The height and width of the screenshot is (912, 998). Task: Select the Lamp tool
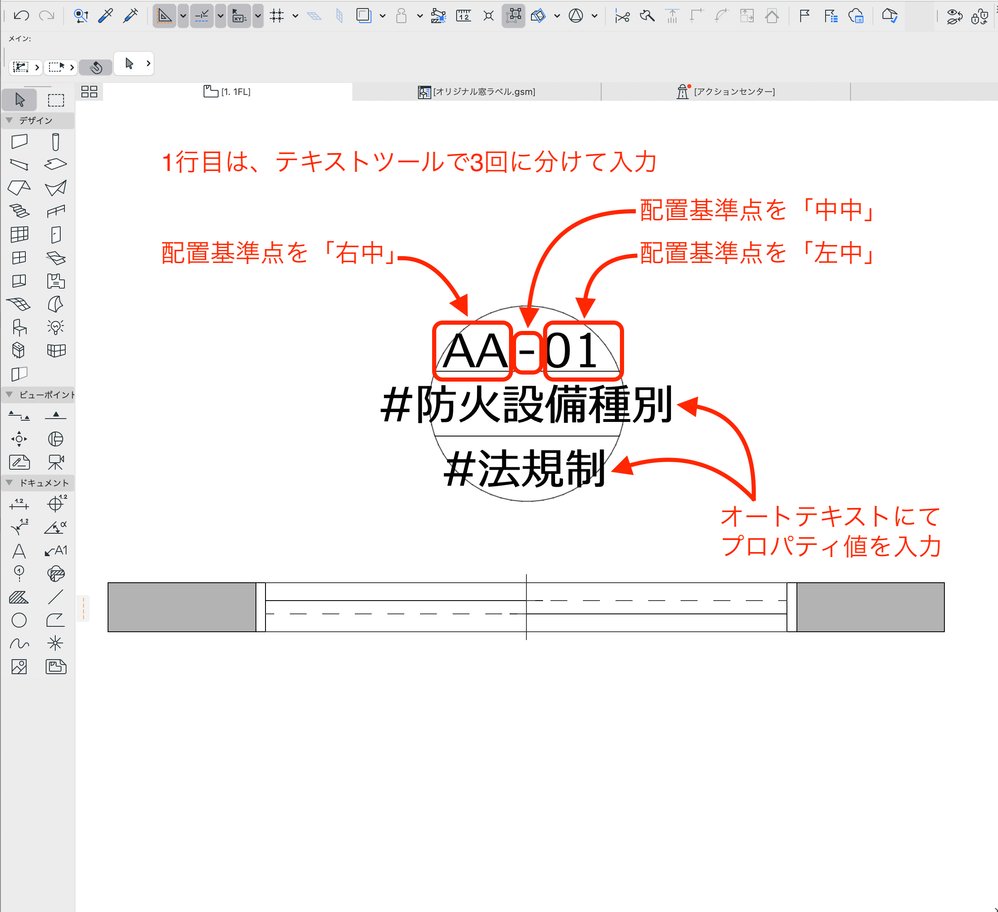56,327
